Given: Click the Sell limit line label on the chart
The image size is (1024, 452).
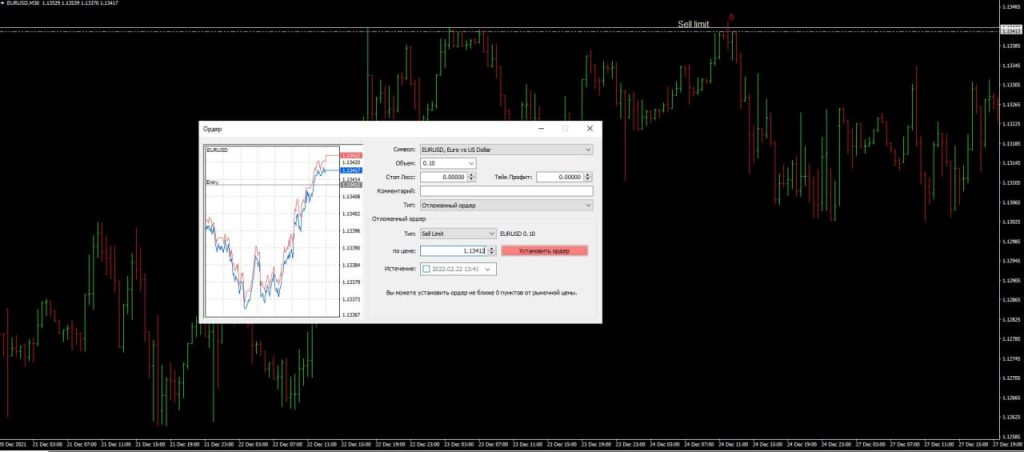Looking at the screenshot, I should click(693, 24).
